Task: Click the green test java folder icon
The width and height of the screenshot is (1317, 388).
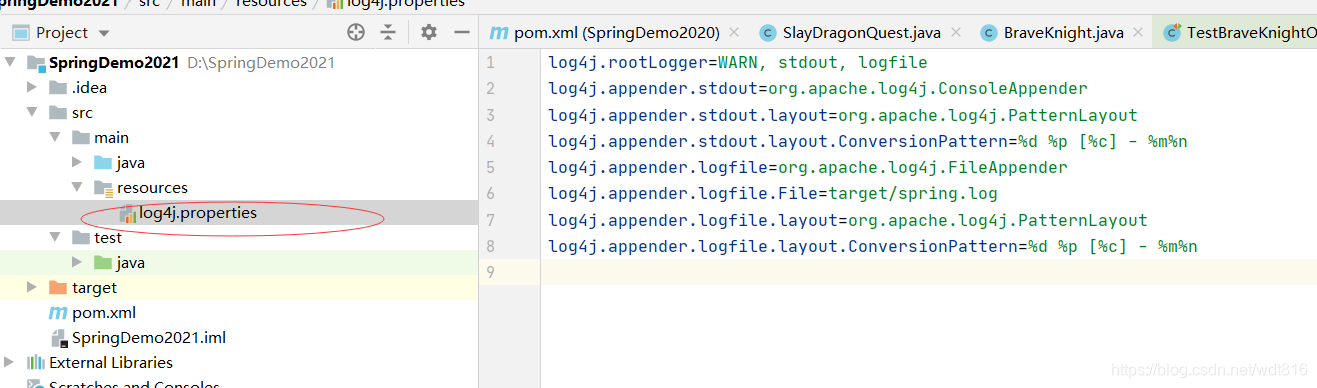Action: click(x=103, y=263)
